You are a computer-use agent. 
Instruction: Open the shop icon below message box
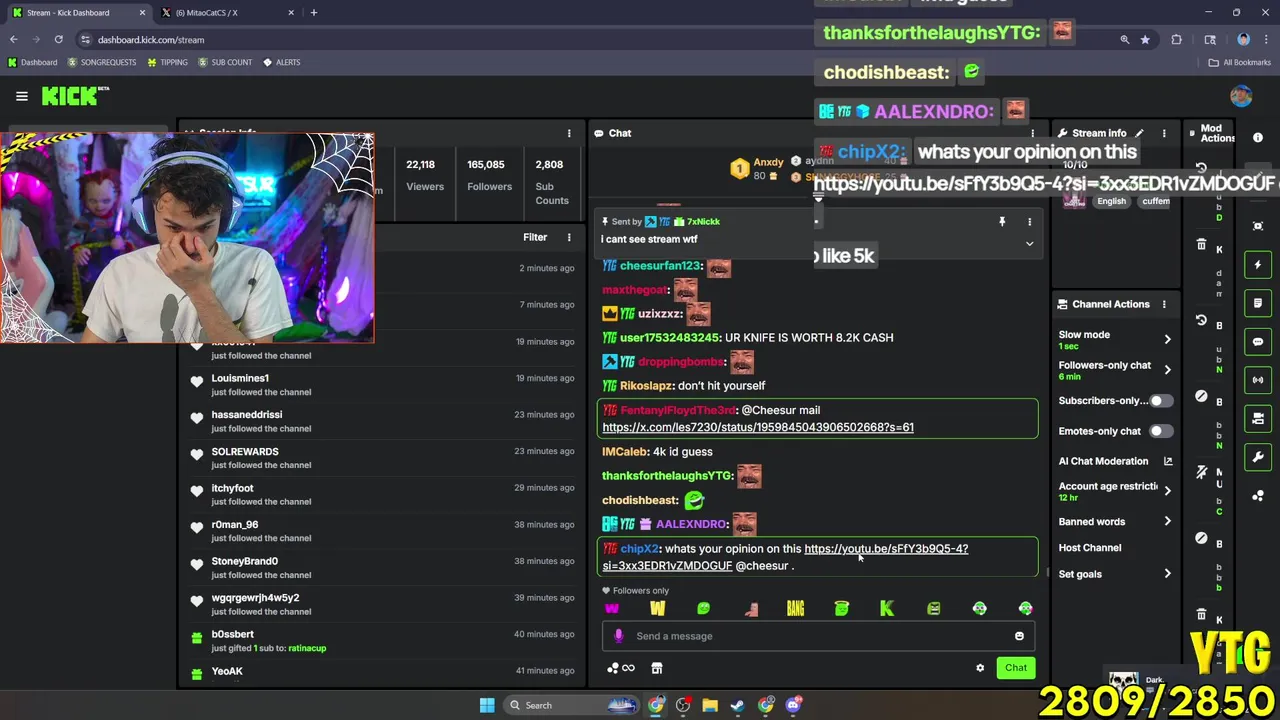coord(657,668)
